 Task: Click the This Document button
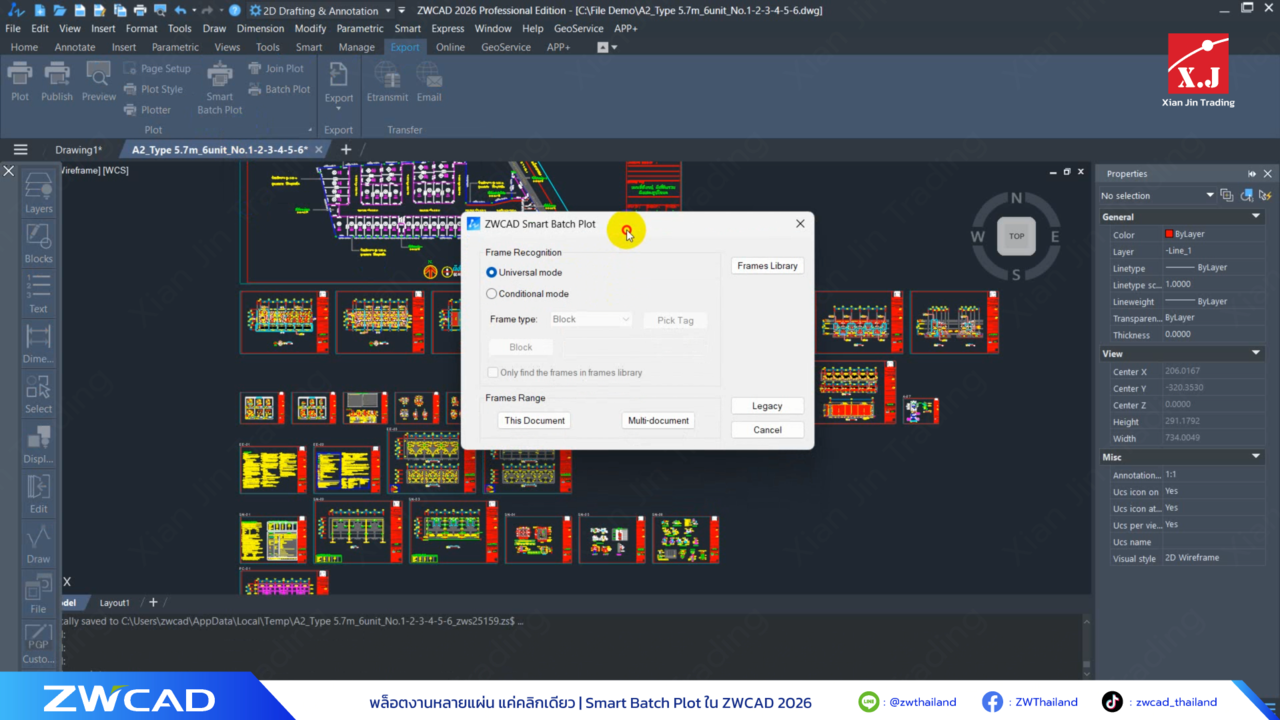[x=534, y=420]
